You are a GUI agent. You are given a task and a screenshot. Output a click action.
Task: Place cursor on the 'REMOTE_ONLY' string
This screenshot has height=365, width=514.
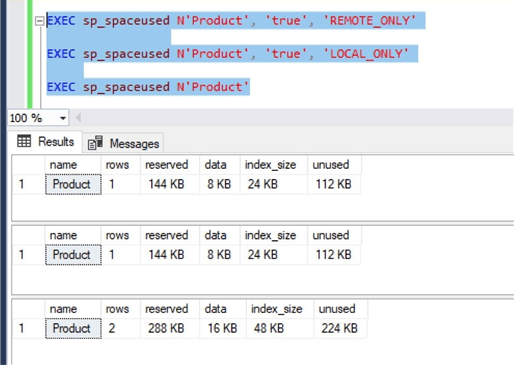pyautogui.click(x=370, y=21)
